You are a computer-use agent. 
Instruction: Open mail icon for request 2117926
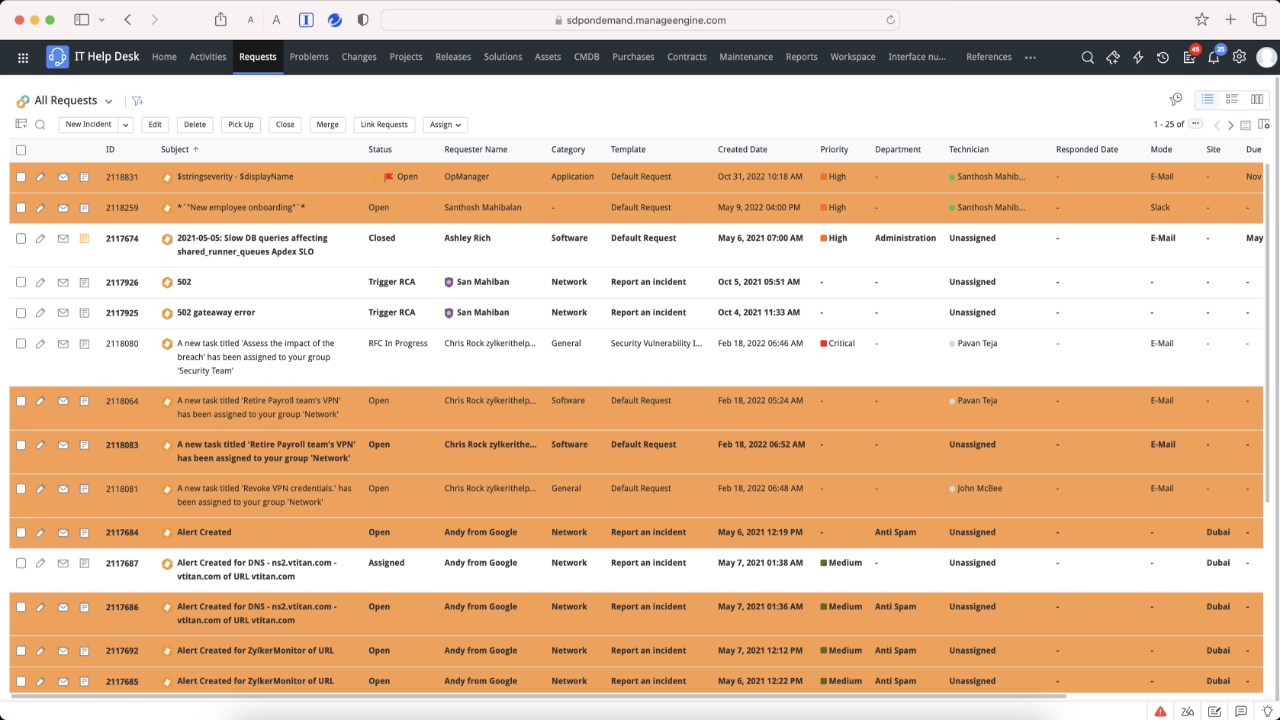[x=63, y=282]
